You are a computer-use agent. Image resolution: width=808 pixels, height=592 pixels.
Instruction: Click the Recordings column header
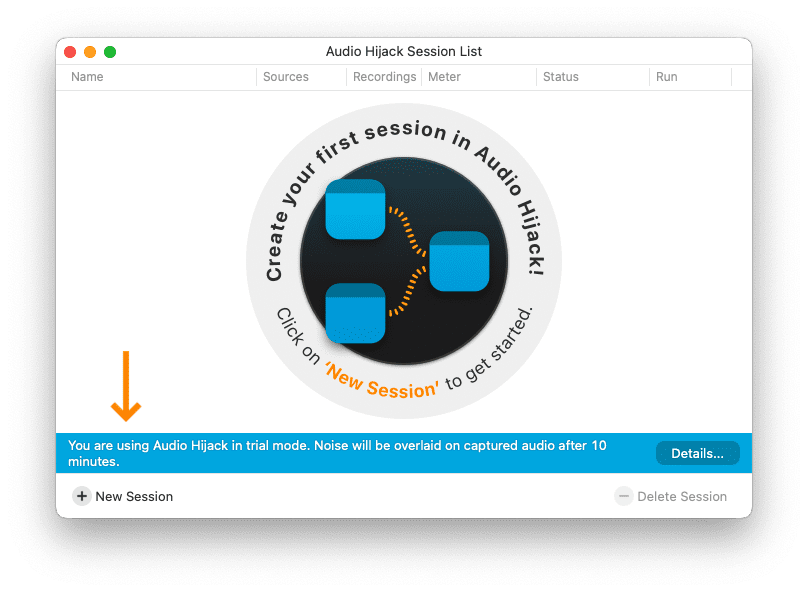coord(384,77)
